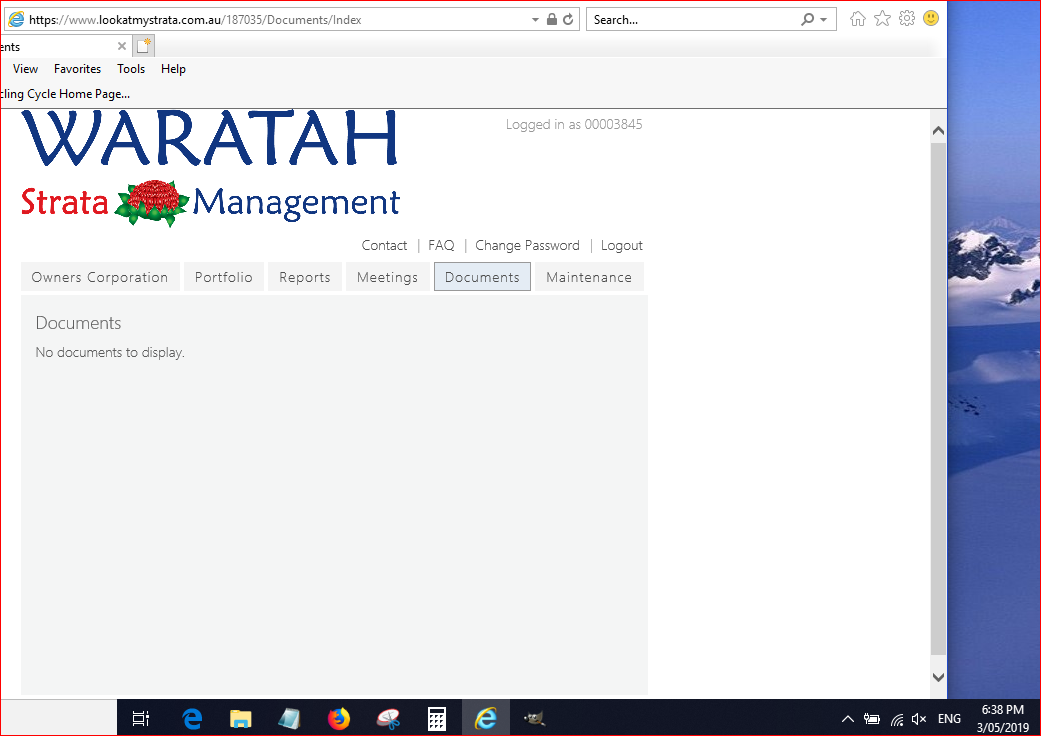Click the ENG language indicator

tap(949, 719)
